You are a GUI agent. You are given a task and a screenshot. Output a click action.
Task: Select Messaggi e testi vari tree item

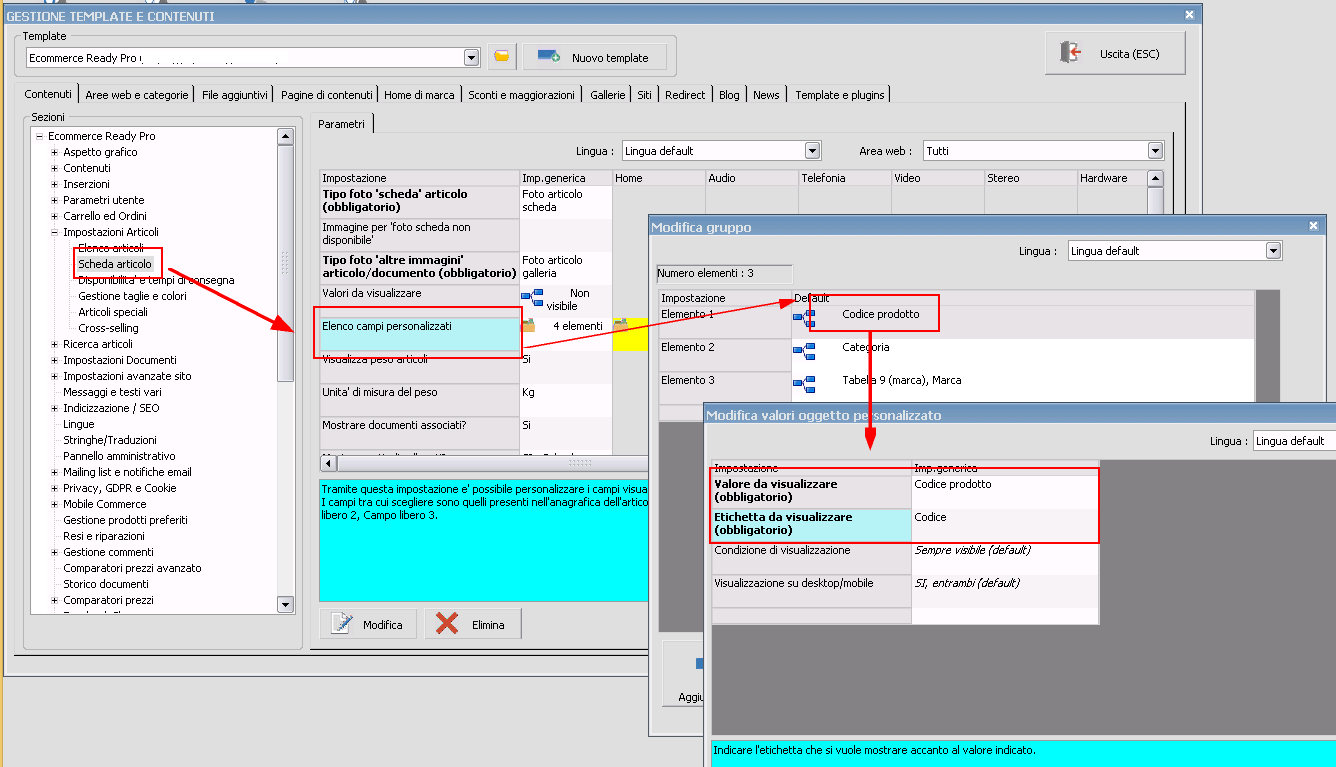coord(112,392)
